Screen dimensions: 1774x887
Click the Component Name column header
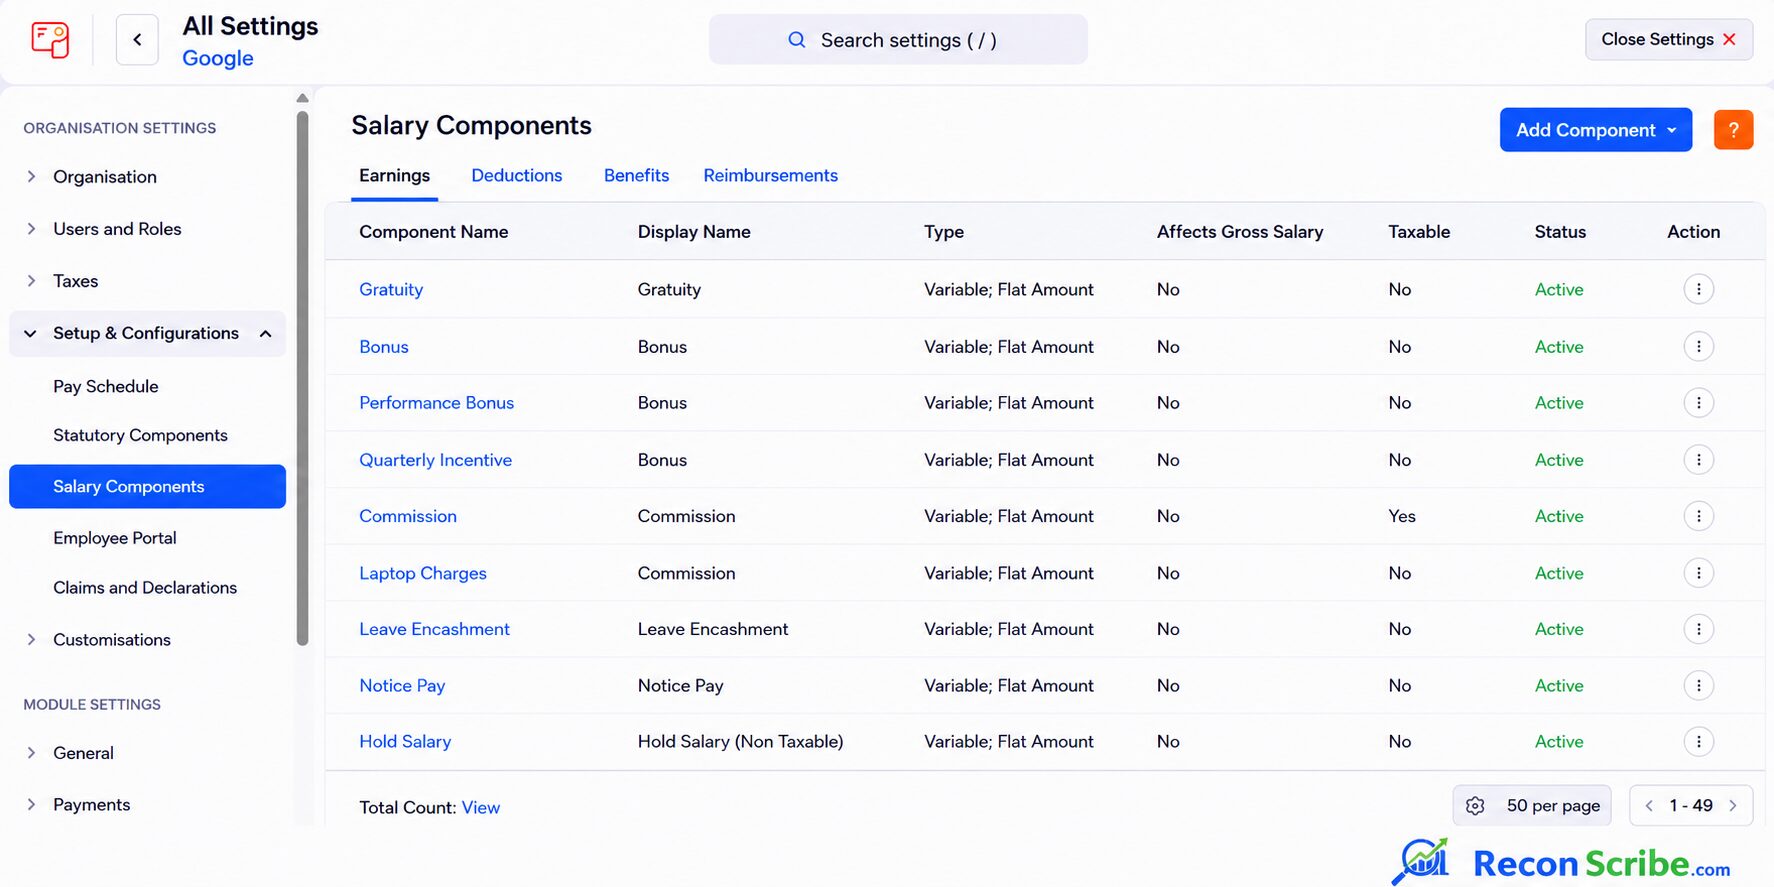(433, 232)
